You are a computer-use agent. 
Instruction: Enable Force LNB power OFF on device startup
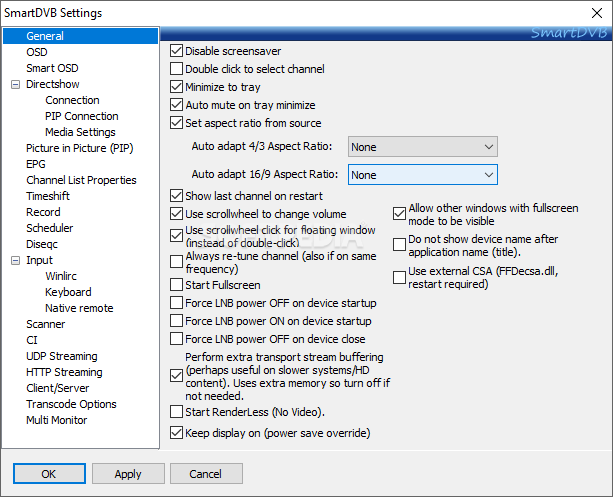pos(176,303)
